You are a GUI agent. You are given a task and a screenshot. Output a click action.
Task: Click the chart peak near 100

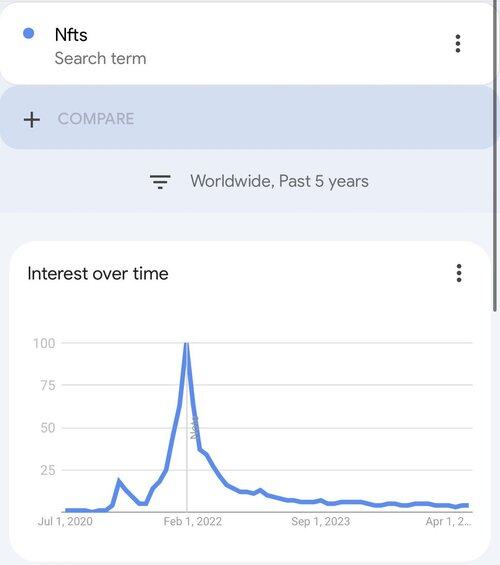pos(186,344)
